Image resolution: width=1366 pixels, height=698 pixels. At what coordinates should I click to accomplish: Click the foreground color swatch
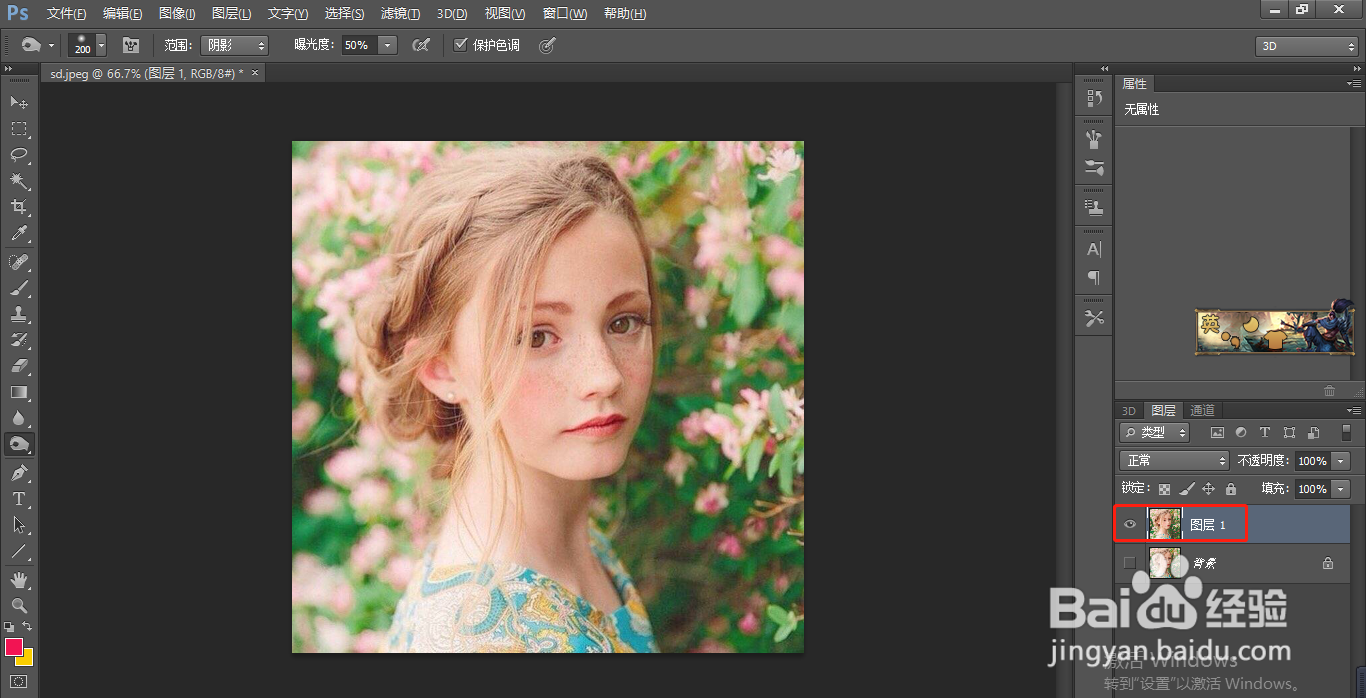pos(14,647)
